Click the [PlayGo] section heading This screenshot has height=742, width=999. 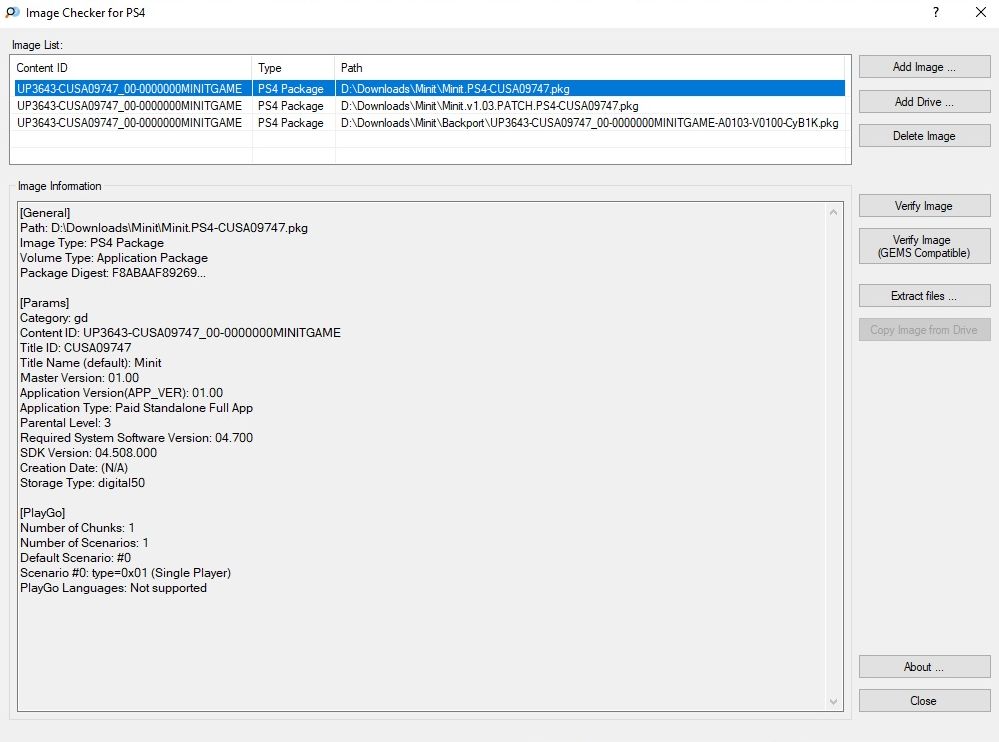tap(43, 513)
